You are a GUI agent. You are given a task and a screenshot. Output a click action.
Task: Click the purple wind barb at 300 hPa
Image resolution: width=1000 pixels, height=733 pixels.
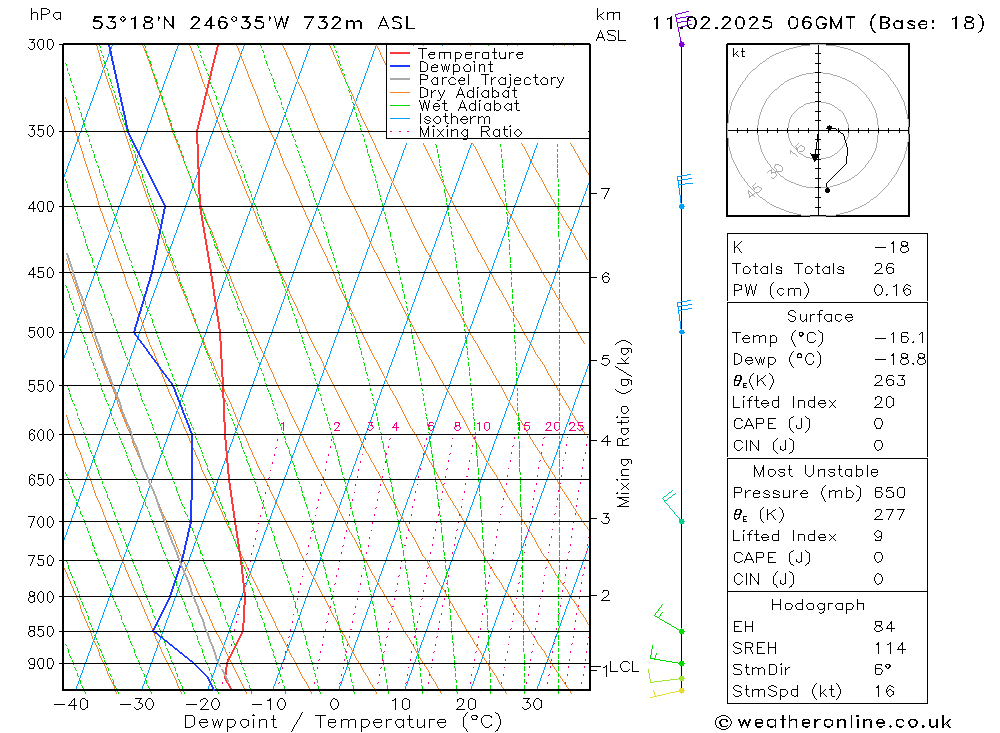682,29
